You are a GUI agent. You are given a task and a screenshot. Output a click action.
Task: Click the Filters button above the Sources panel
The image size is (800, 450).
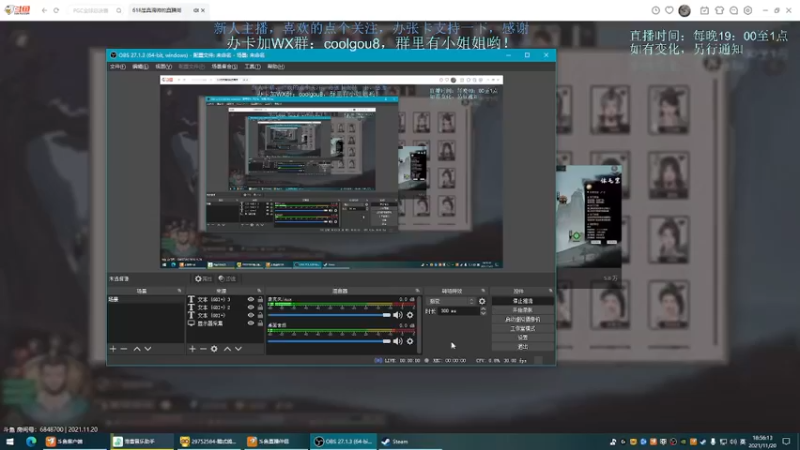pos(227,279)
